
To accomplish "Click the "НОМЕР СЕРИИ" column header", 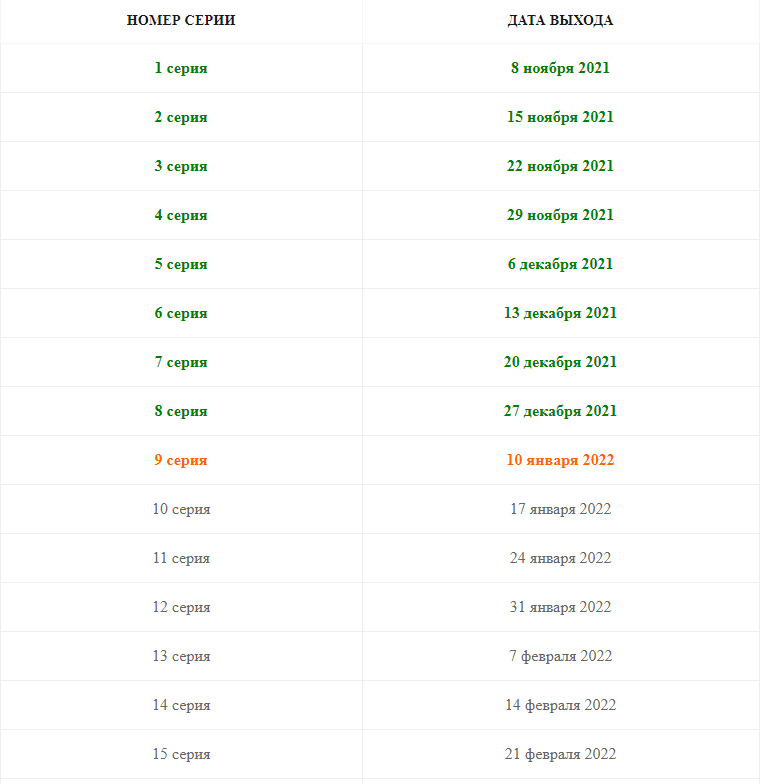I will pos(181,20).
